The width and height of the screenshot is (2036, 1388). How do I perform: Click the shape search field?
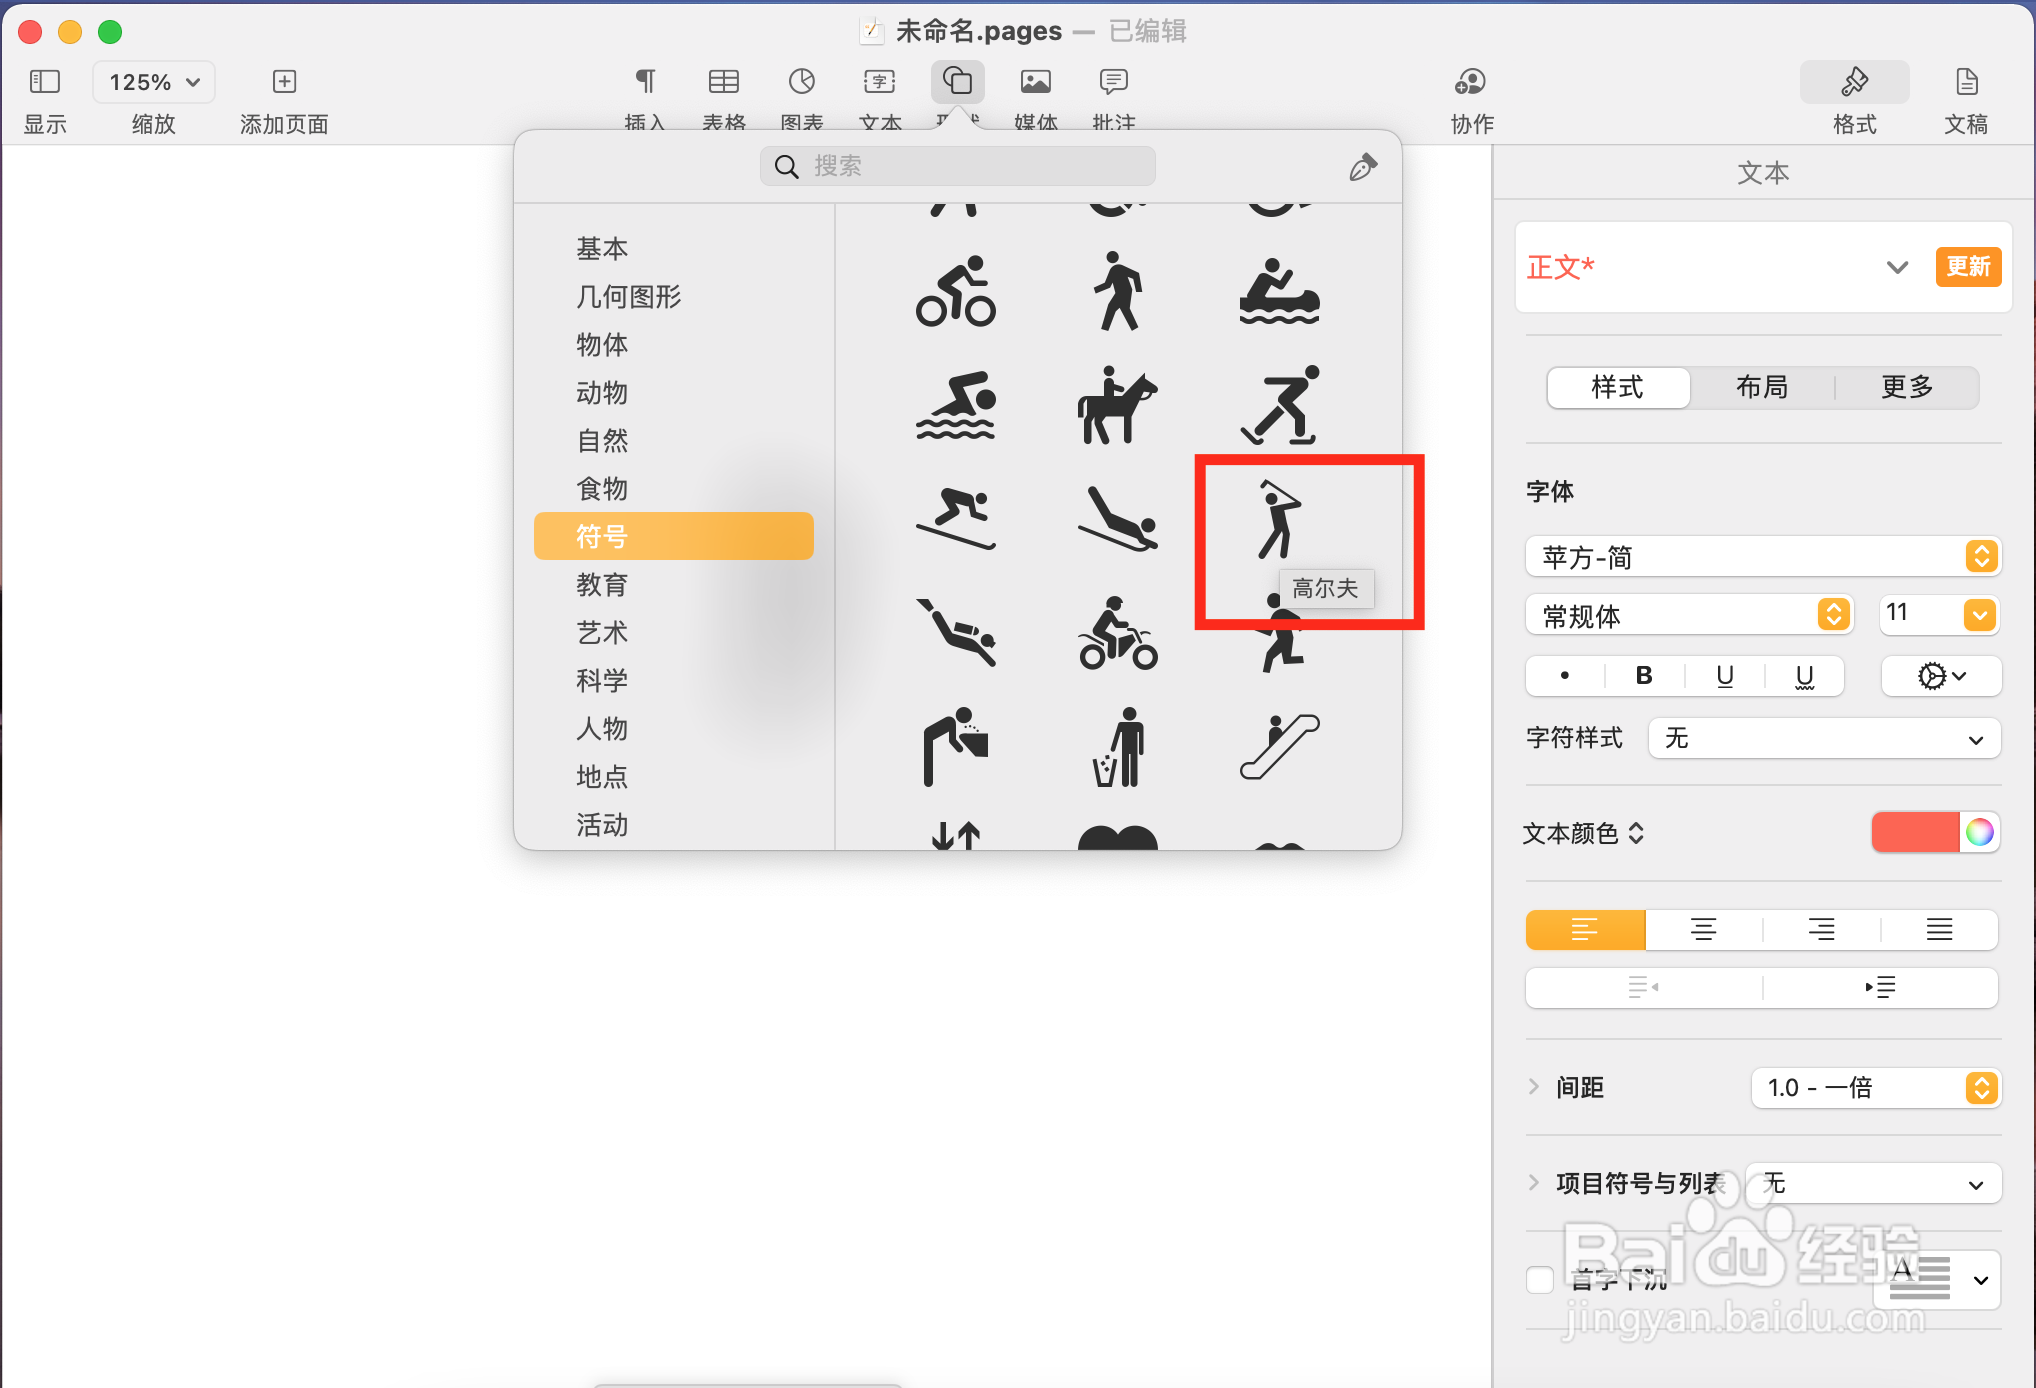point(957,166)
